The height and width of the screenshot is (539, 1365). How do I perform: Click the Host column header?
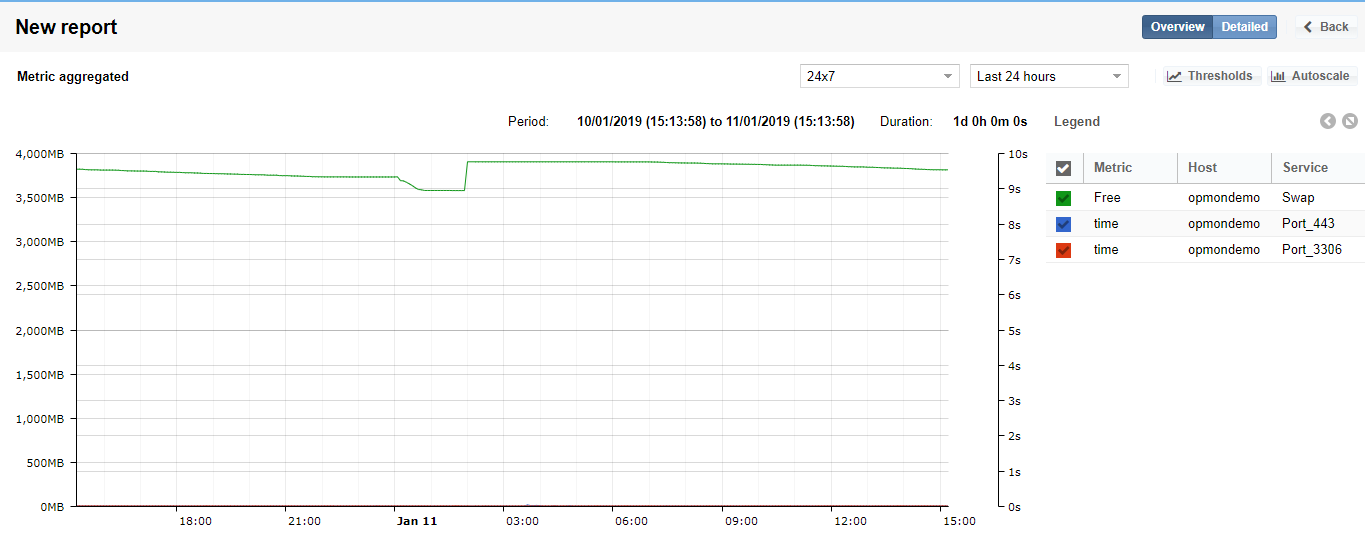click(x=1202, y=168)
